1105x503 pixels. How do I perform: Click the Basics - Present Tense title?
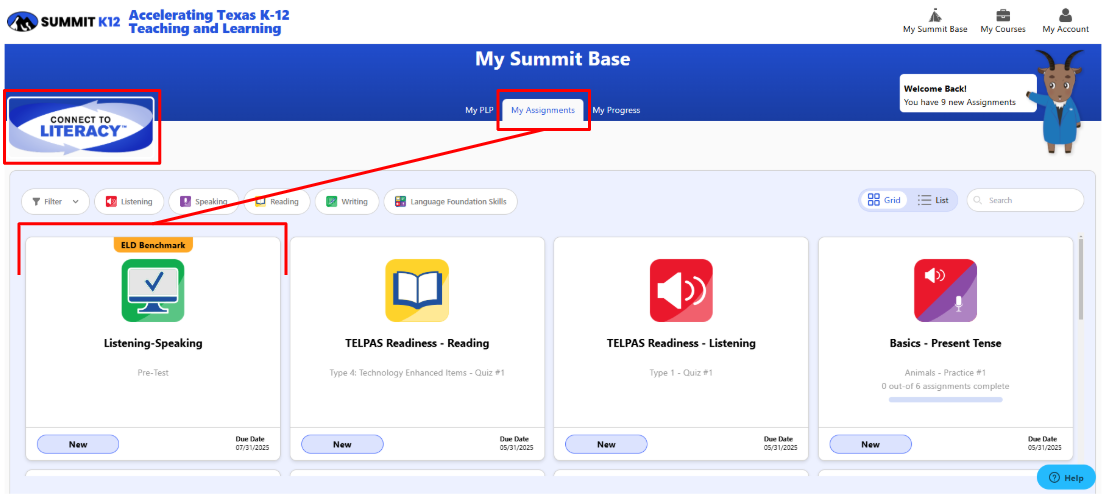click(945, 344)
